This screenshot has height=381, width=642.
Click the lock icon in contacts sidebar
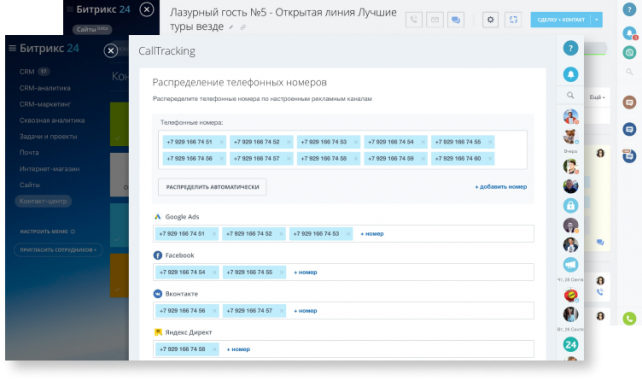click(570, 205)
